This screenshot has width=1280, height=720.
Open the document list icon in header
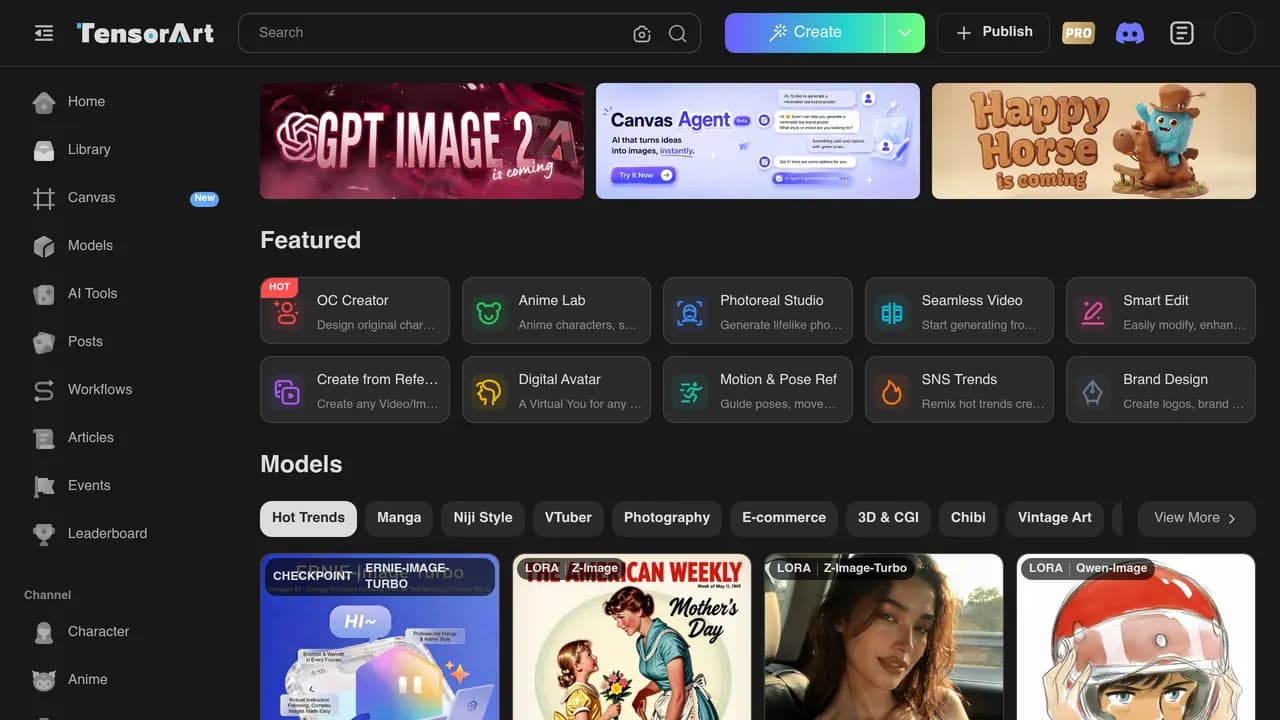point(1182,33)
